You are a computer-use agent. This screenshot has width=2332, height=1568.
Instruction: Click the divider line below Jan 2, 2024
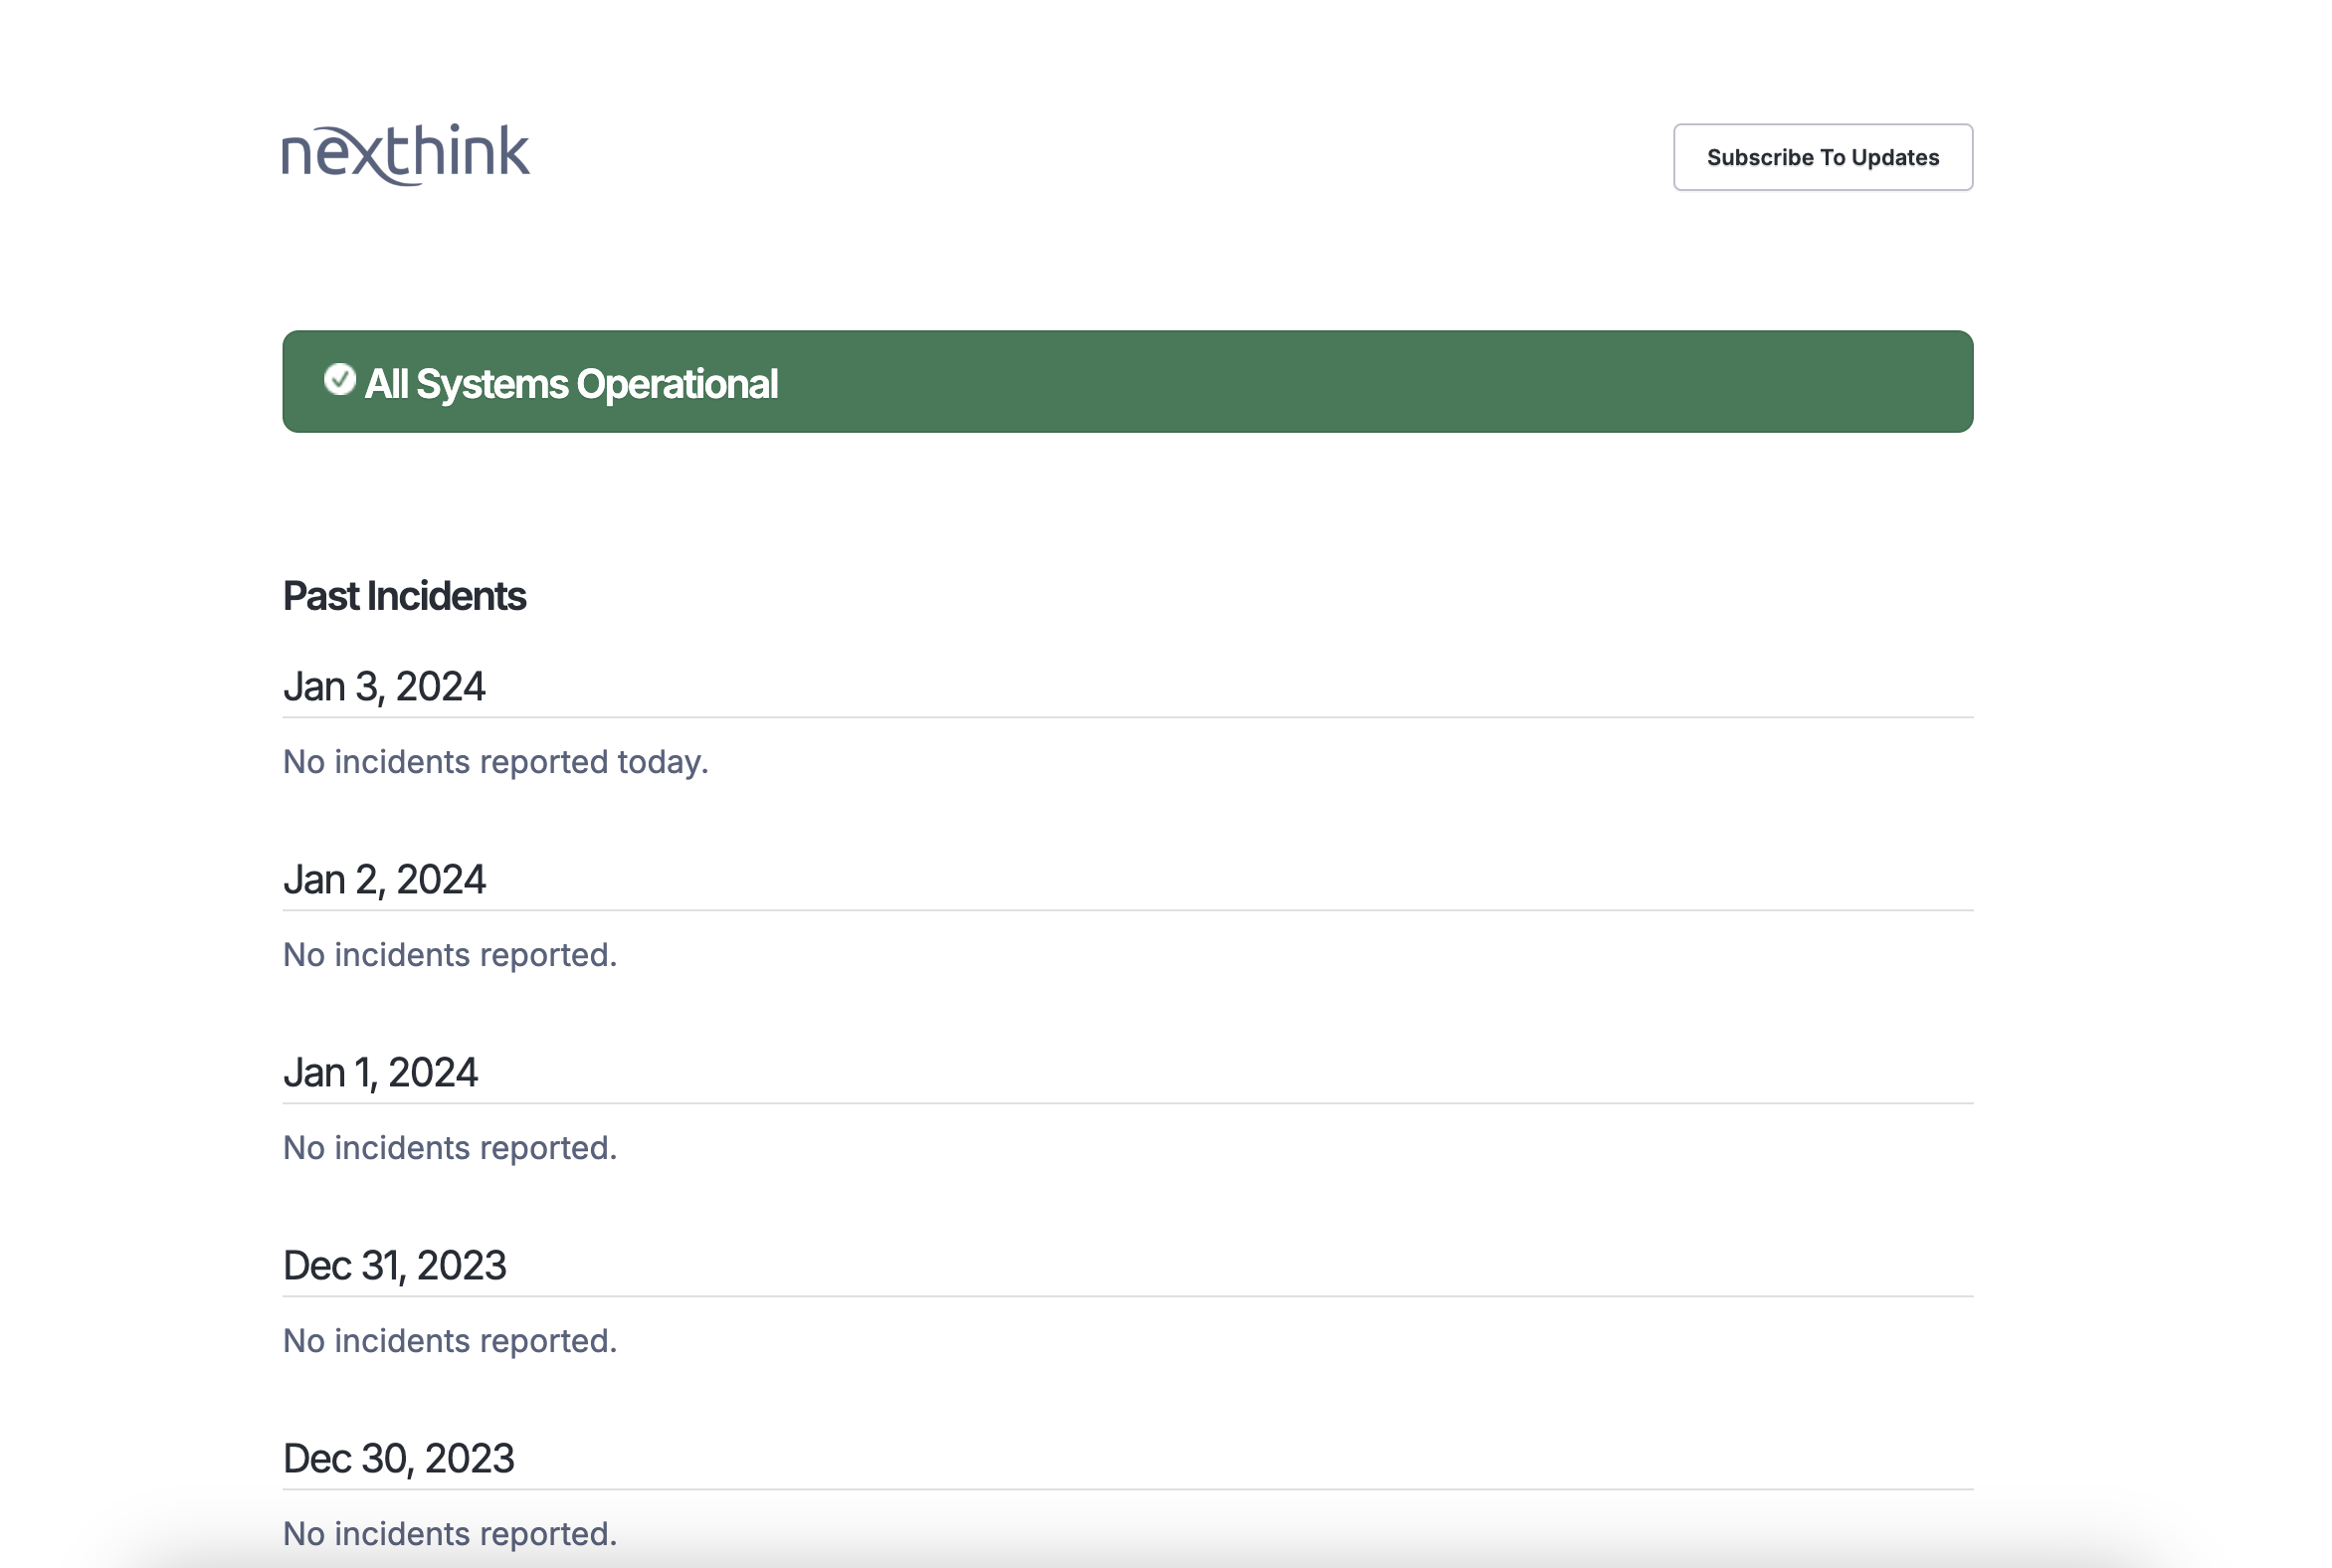pyautogui.click(x=1127, y=910)
